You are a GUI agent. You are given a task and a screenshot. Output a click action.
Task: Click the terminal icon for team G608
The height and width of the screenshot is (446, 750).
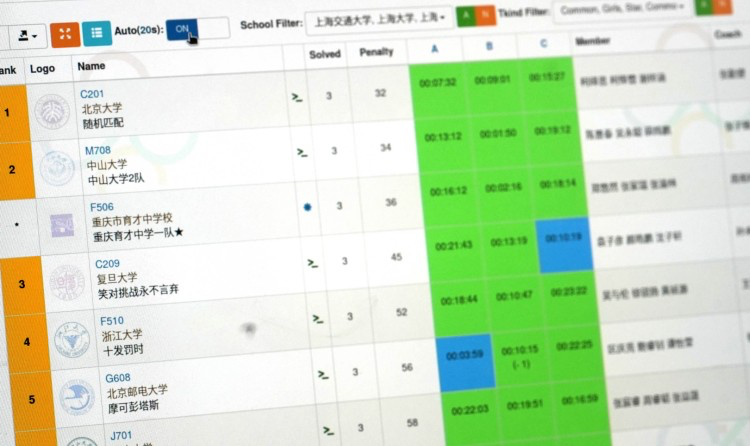coord(323,375)
